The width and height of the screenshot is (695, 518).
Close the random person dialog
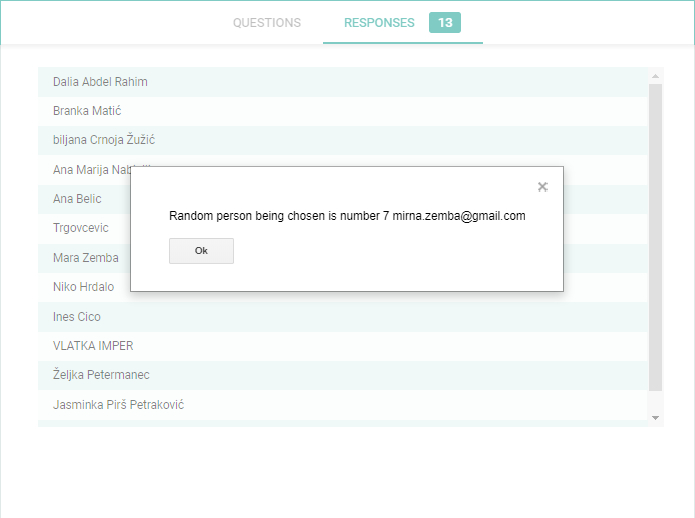(542, 187)
